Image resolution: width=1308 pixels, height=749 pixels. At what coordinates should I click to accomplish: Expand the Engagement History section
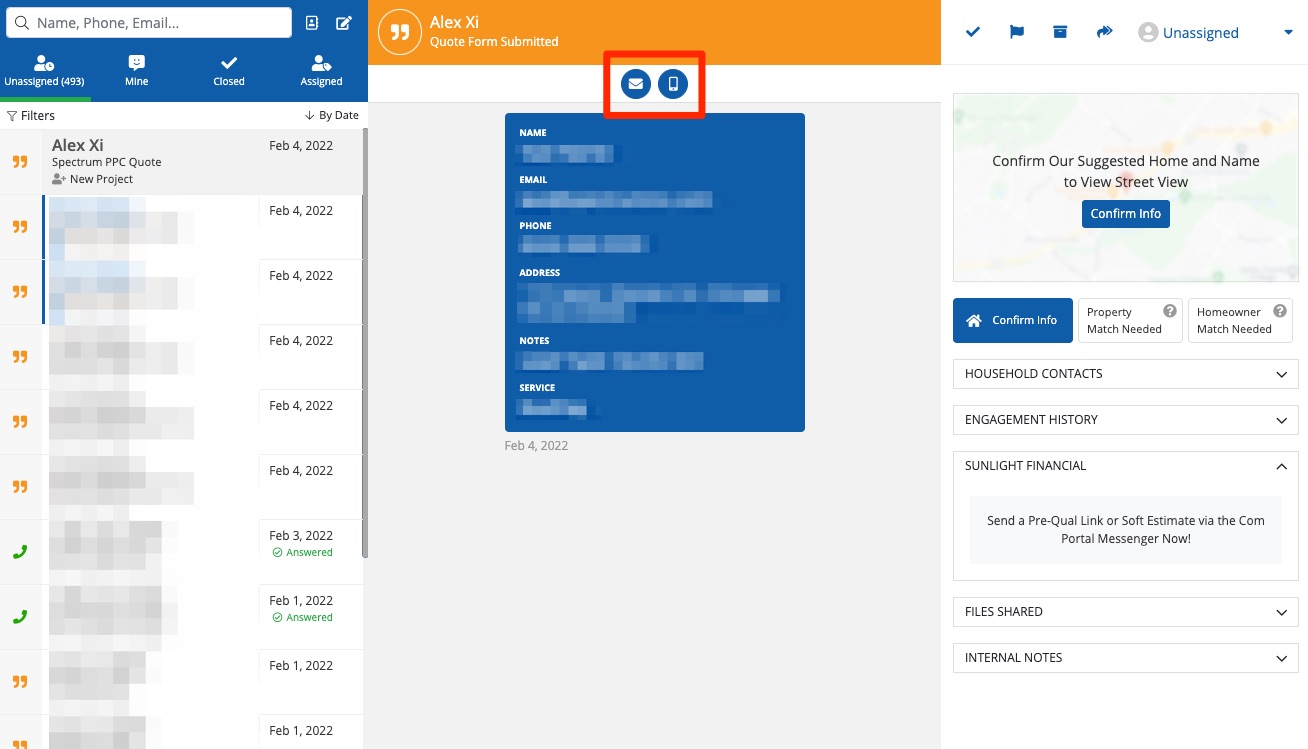tap(1125, 420)
